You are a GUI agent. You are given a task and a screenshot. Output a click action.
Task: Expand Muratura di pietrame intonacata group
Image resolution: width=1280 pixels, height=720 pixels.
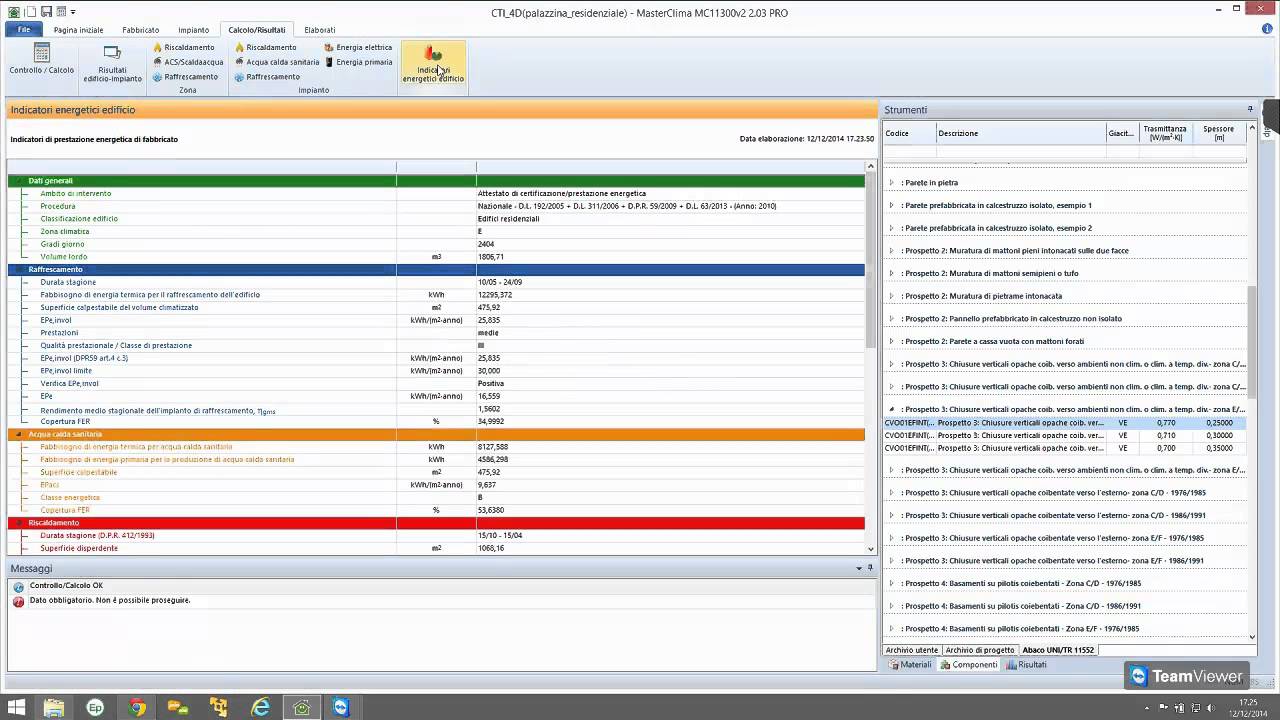pyautogui.click(x=891, y=296)
